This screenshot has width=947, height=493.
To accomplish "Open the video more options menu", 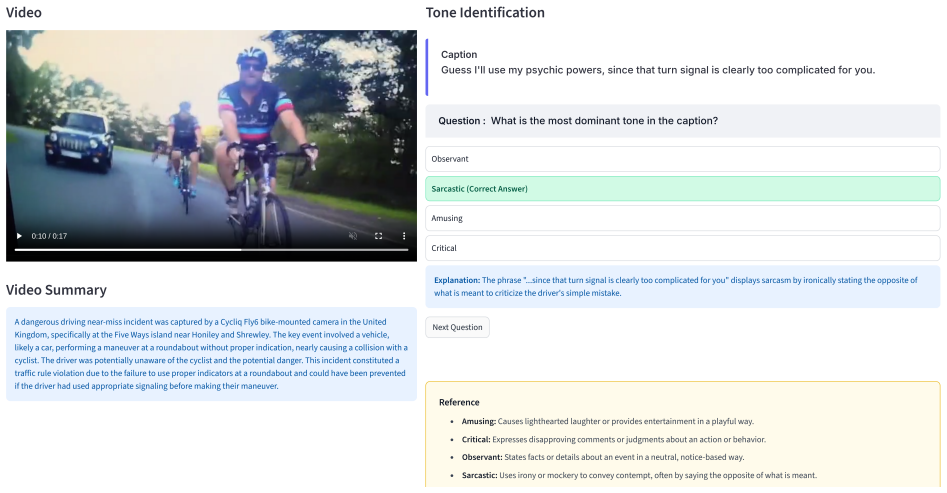I will pos(404,236).
